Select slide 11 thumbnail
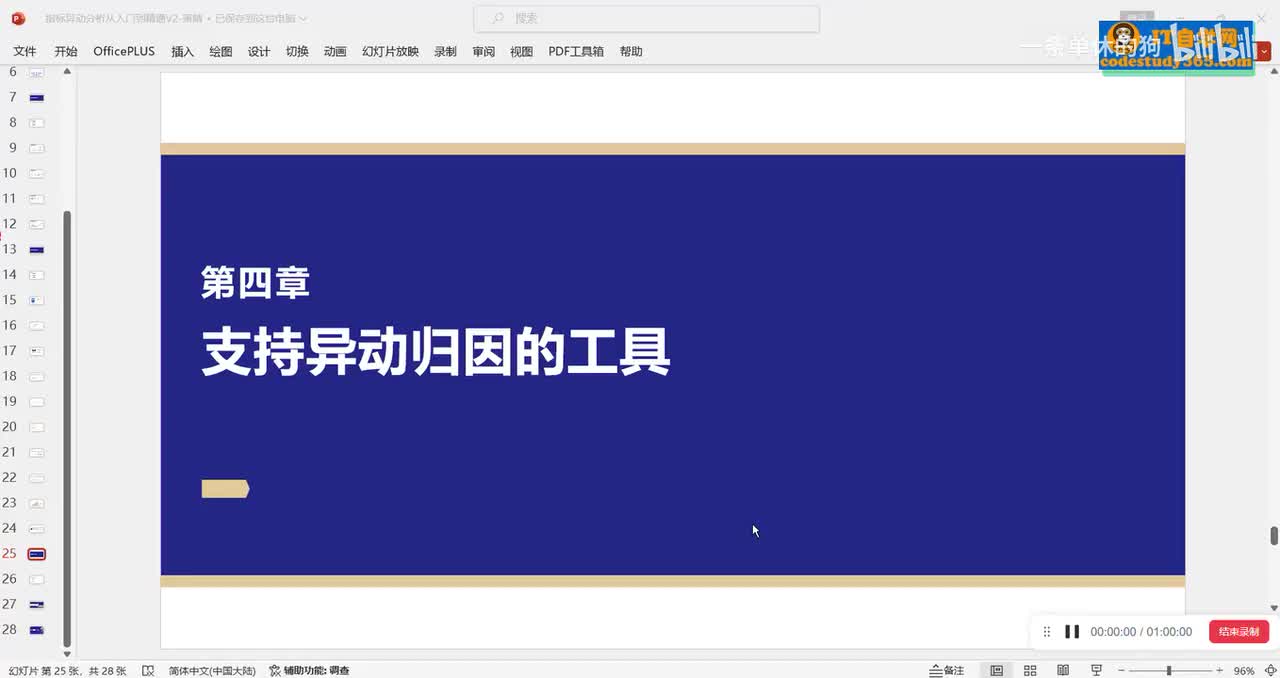This screenshot has width=1280, height=678. pyautogui.click(x=36, y=199)
